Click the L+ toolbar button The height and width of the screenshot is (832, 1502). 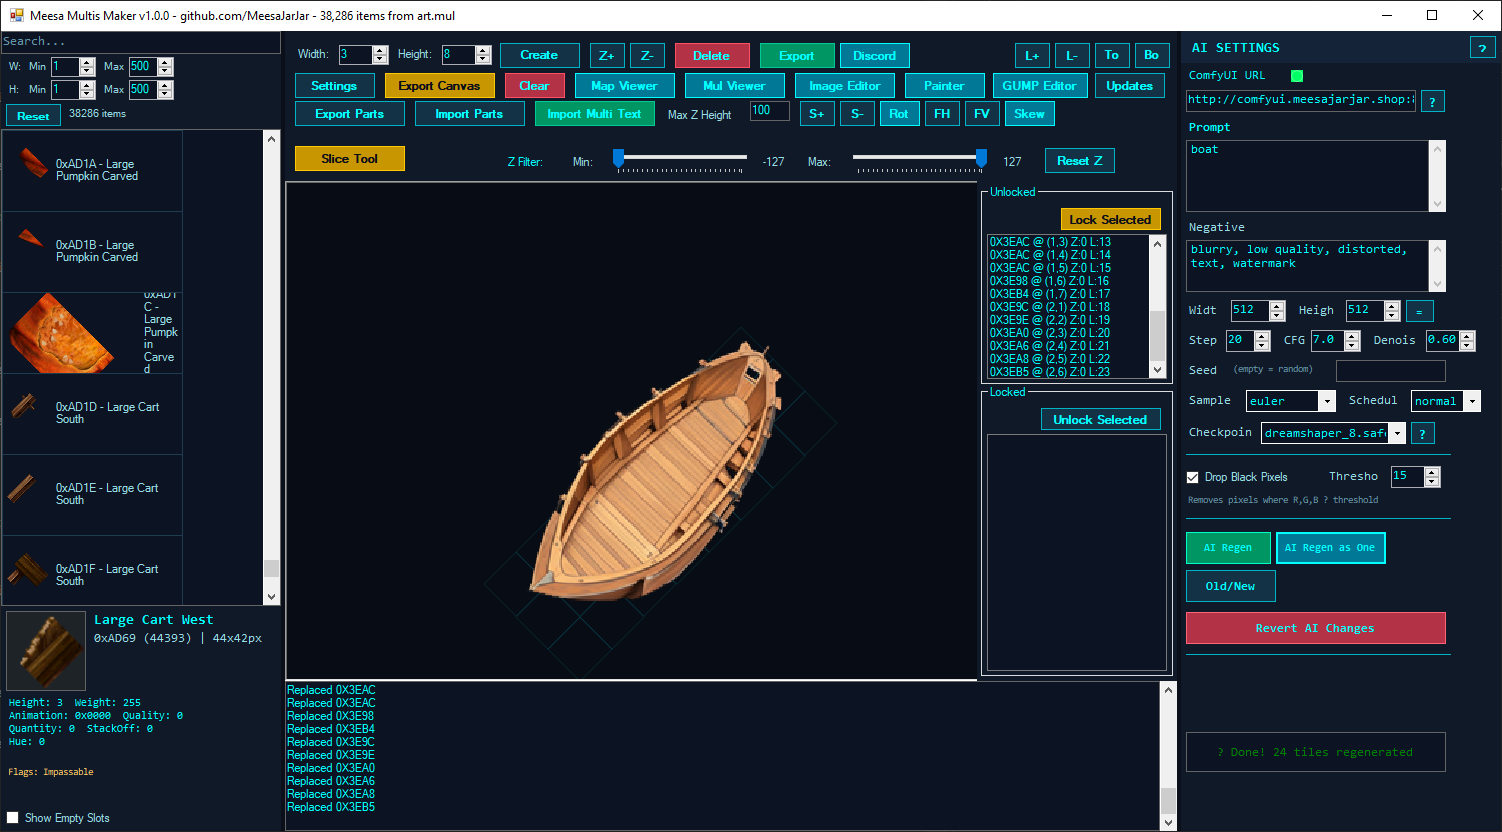point(1032,56)
